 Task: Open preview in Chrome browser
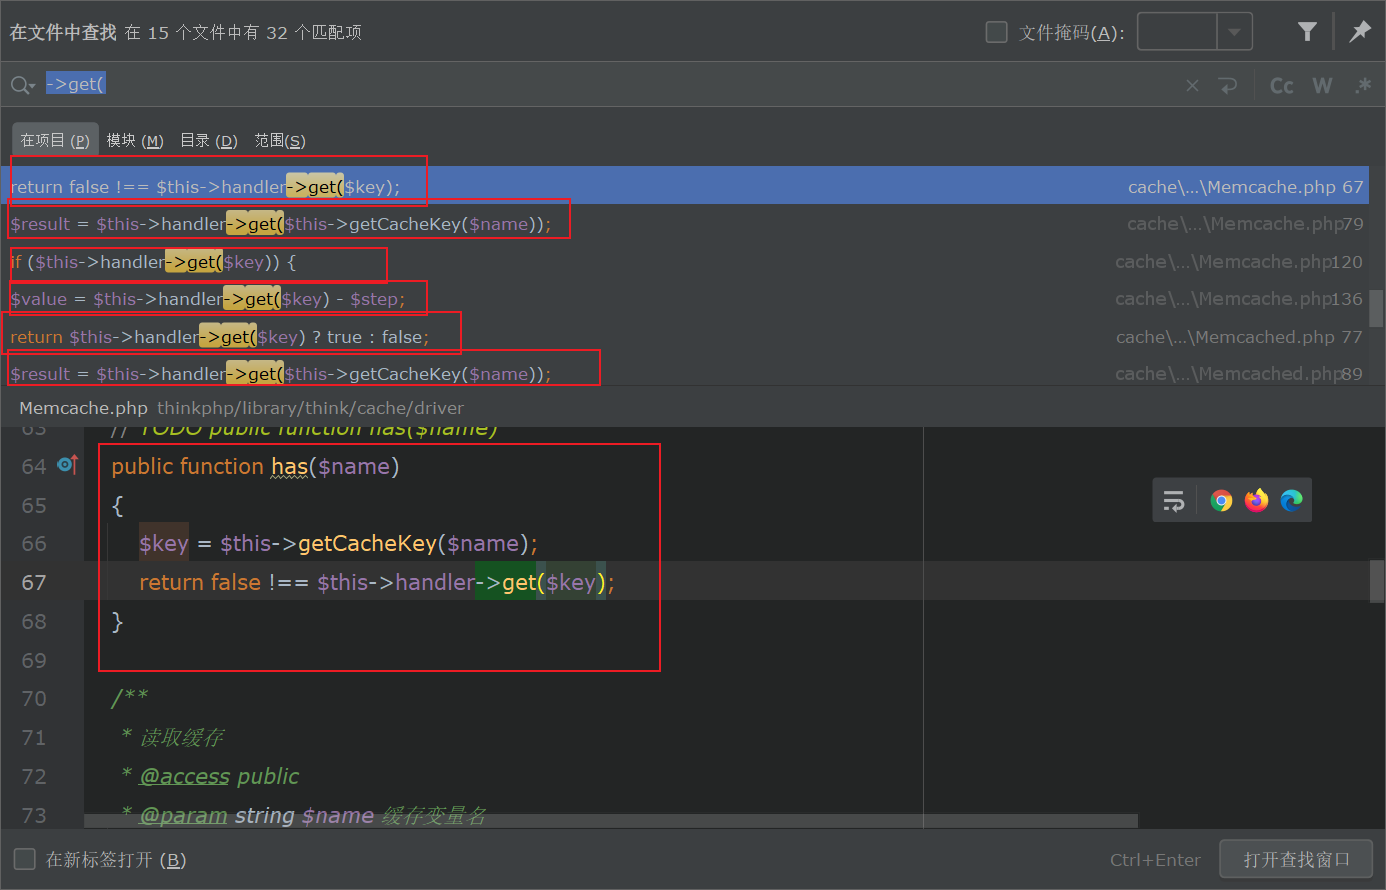(x=1221, y=500)
